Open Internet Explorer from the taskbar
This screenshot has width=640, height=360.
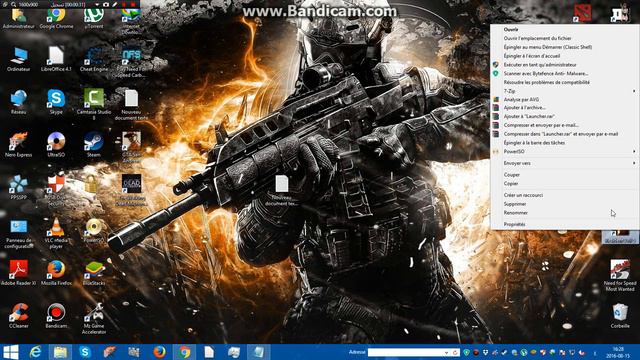tap(36, 352)
